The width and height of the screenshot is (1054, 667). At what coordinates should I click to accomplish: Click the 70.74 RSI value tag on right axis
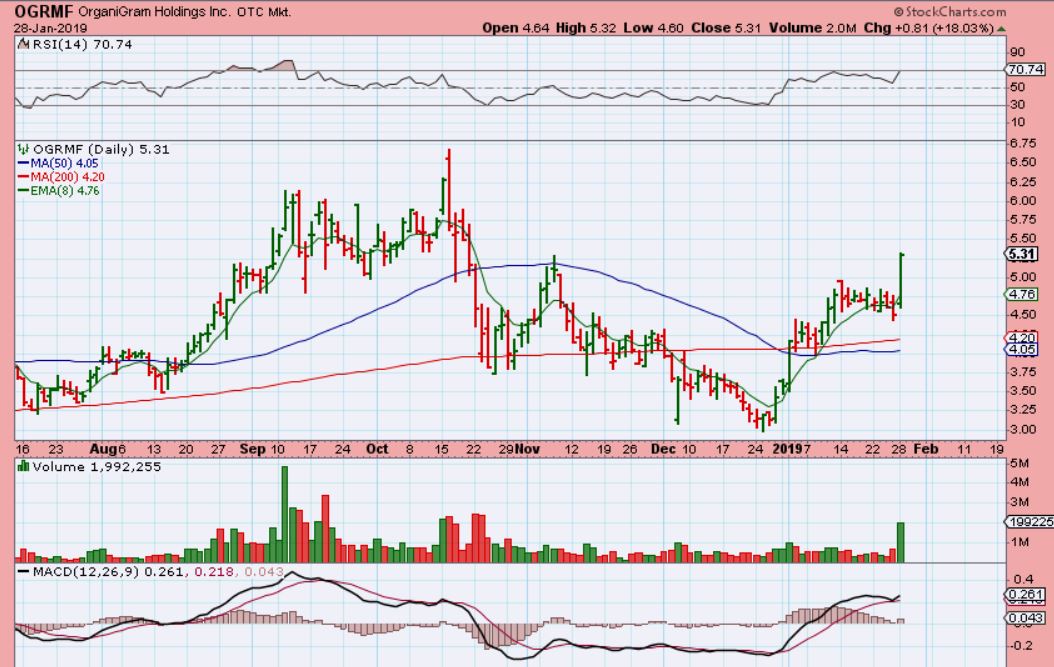point(1026,69)
